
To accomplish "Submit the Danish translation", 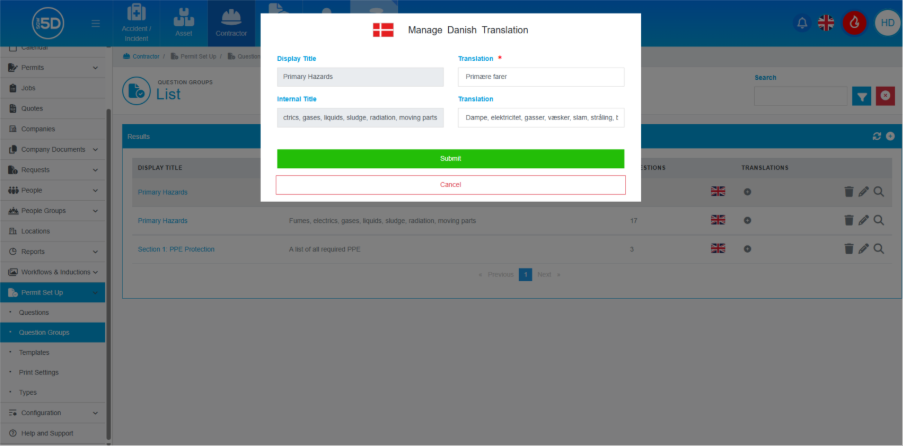I will click(450, 158).
